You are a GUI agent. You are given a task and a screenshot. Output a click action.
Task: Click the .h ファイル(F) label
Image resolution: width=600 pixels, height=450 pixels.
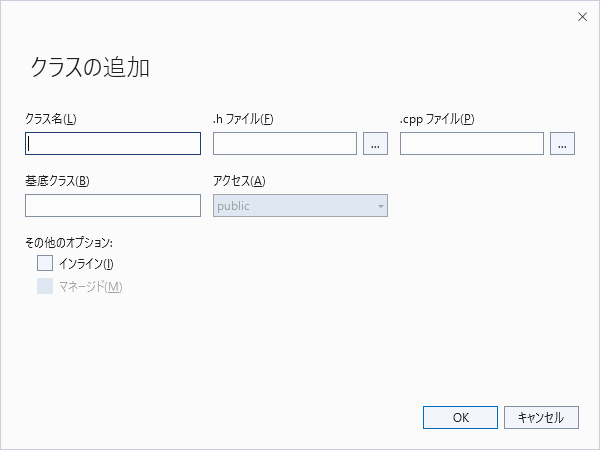(243, 120)
